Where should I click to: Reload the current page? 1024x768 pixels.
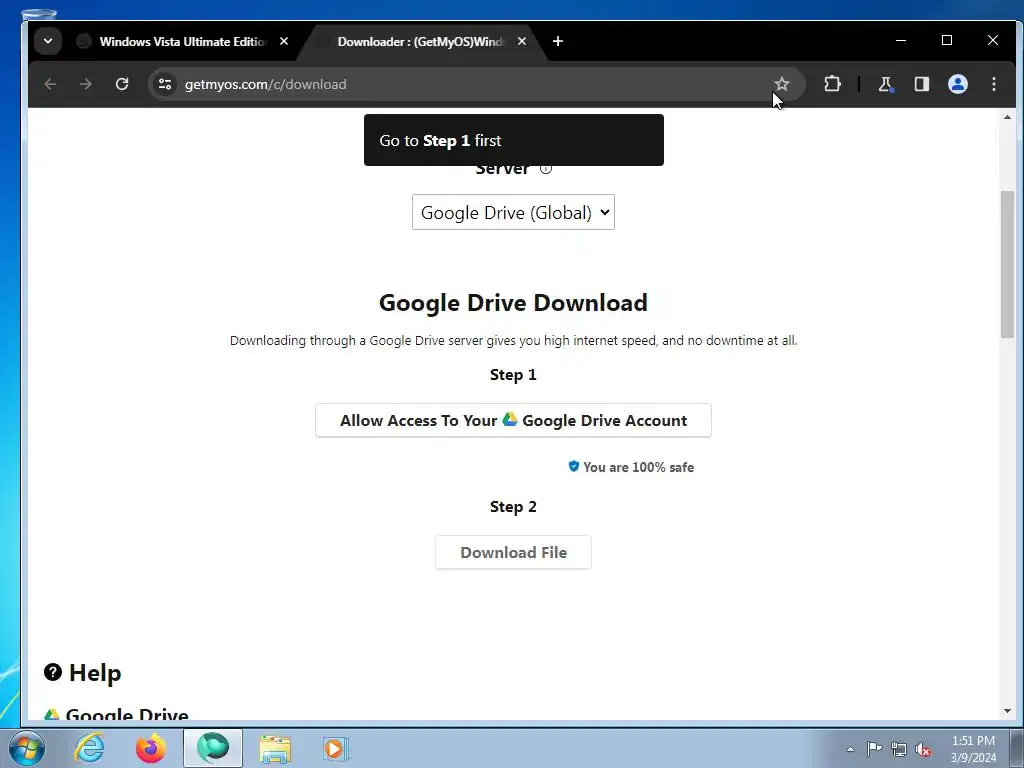(x=122, y=84)
